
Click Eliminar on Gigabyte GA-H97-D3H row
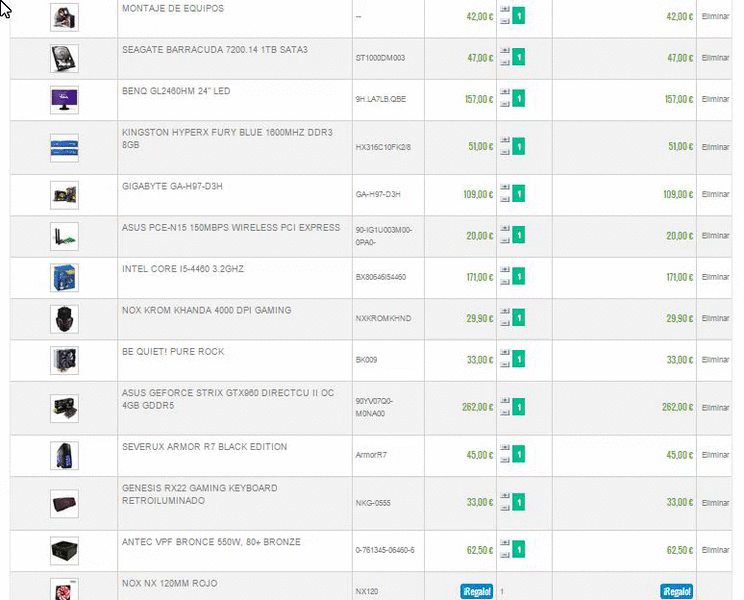[x=715, y=194]
